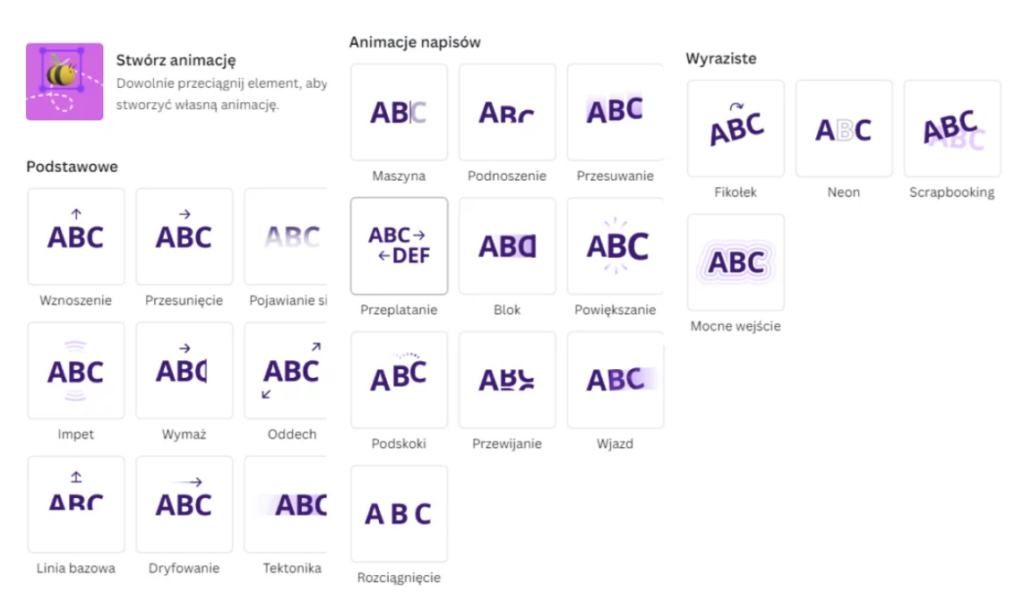Choose the Impet animation effect

pos(76,371)
